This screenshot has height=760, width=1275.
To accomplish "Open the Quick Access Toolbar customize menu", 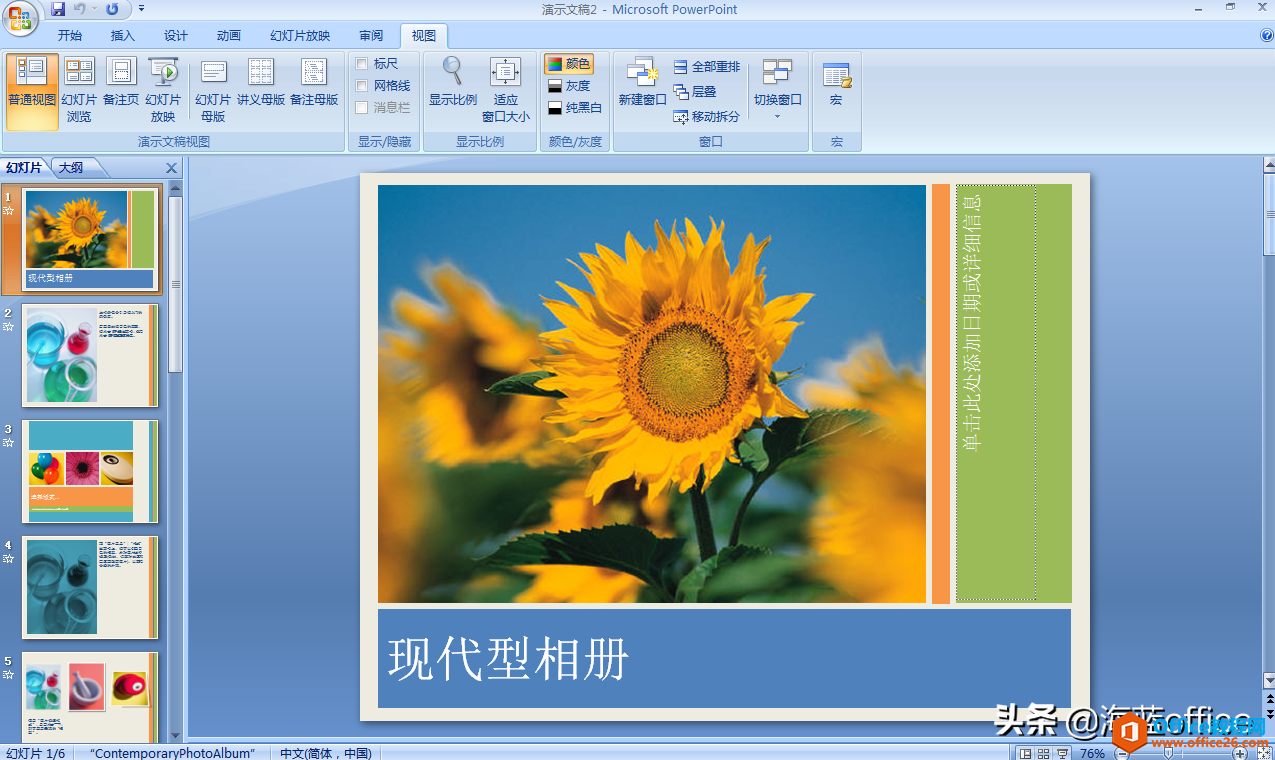I will [x=139, y=9].
